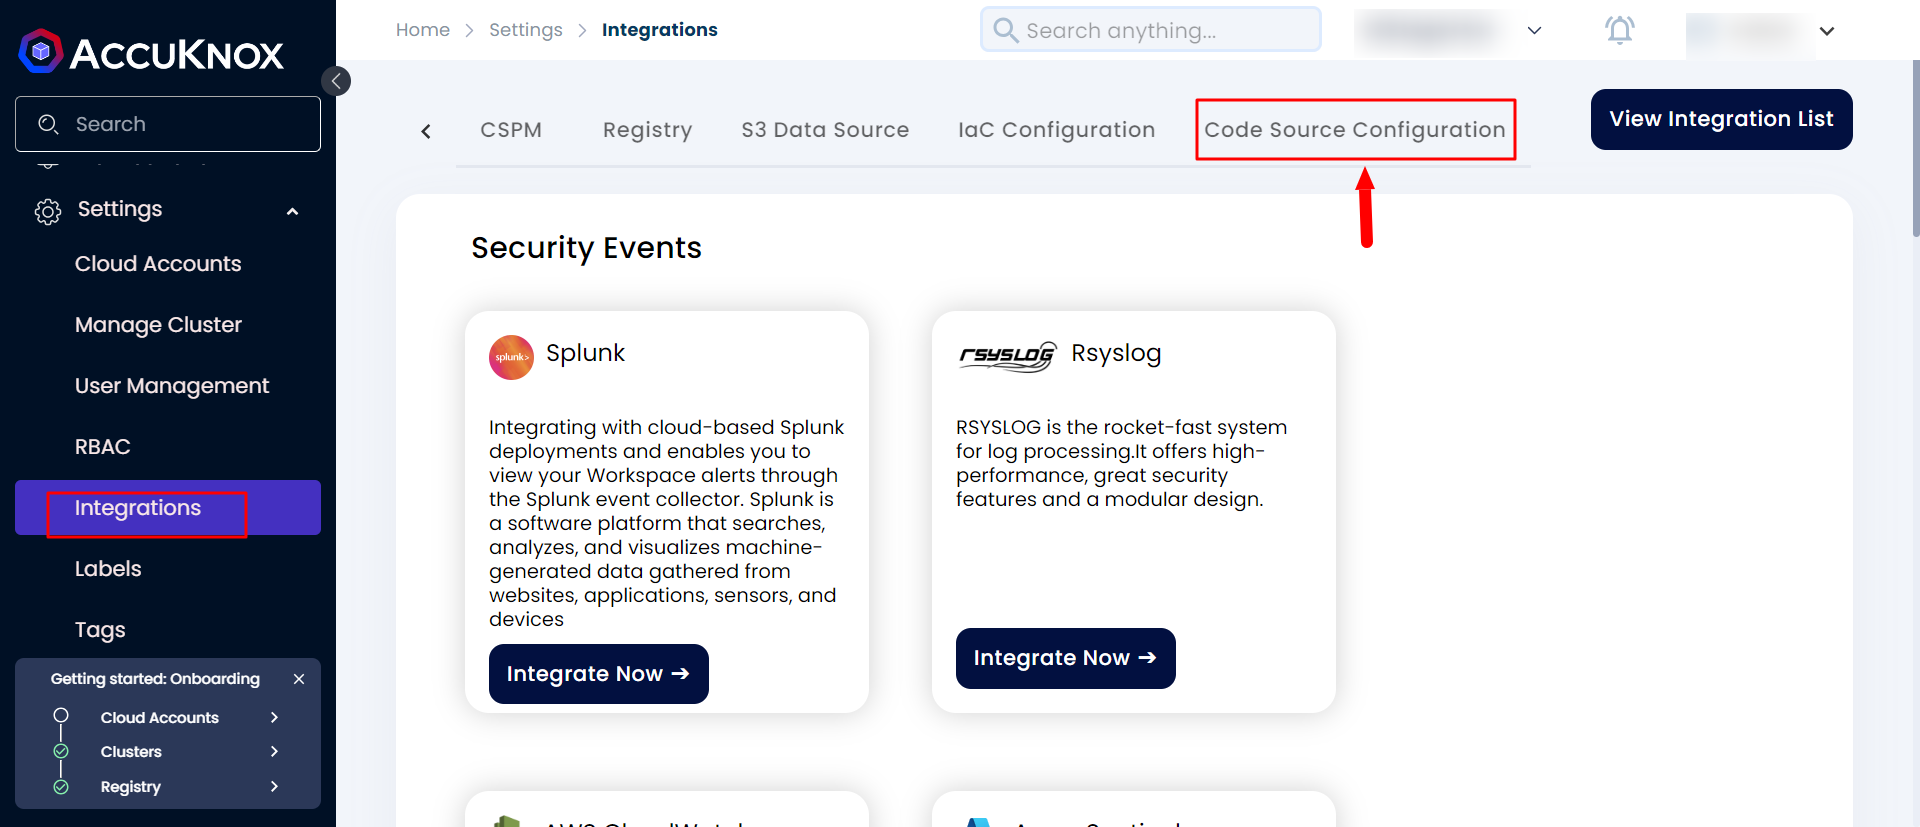The height and width of the screenshot is (827, 1920).
Task: Open Tags in the sidebar
Action: [x=100, y=630]
